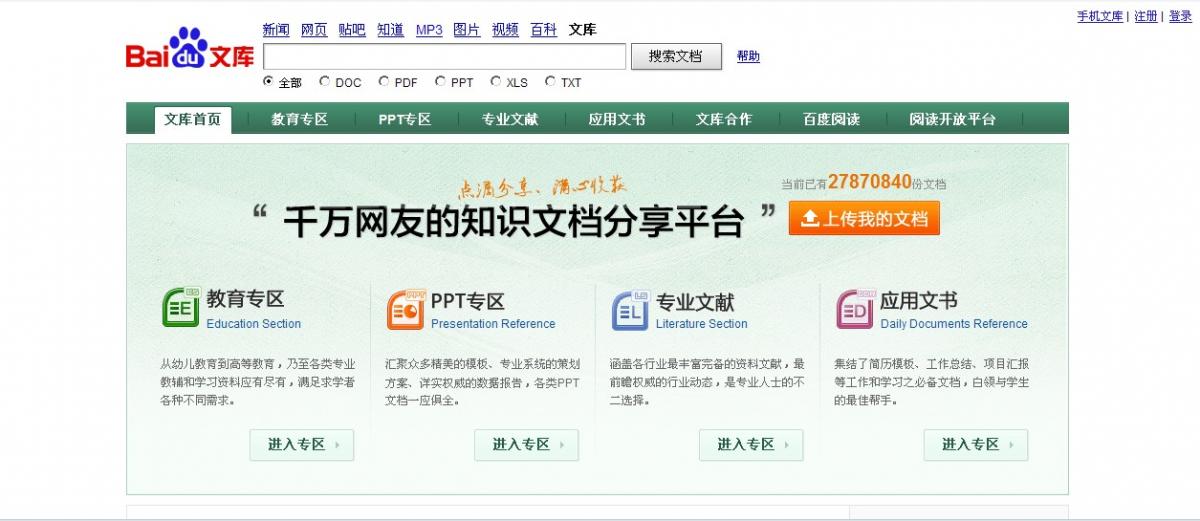The width and height of the screenshot is (1200, 521).
Task: Click the 文库 label in top navigation
Action: point(582,30)
